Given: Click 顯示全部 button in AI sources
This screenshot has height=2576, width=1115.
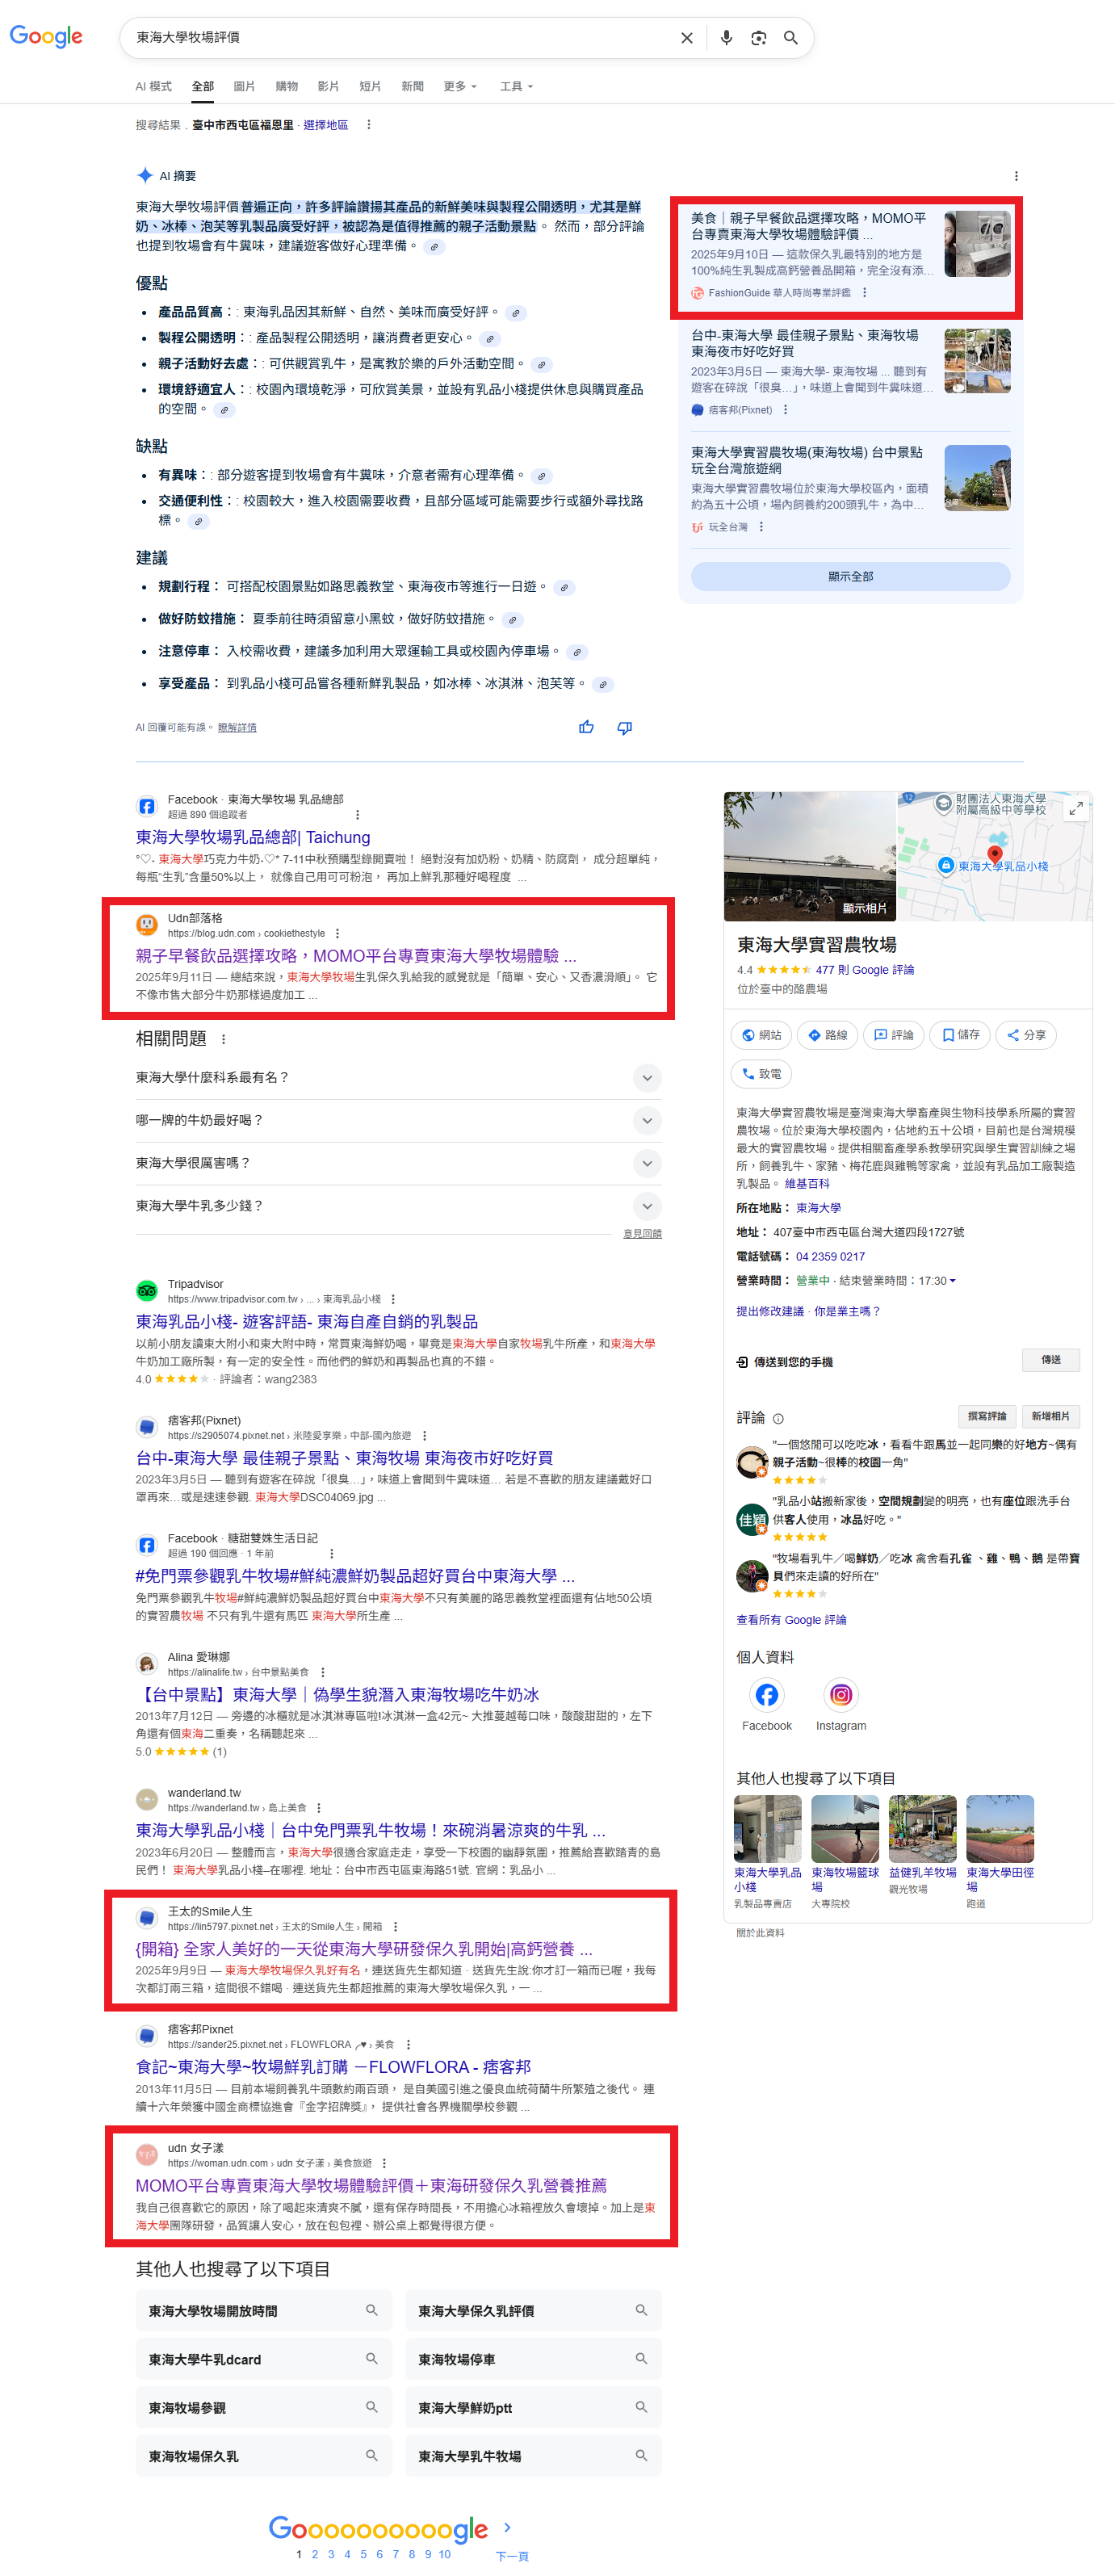Looking at the screenshot, I should point(850,576).
